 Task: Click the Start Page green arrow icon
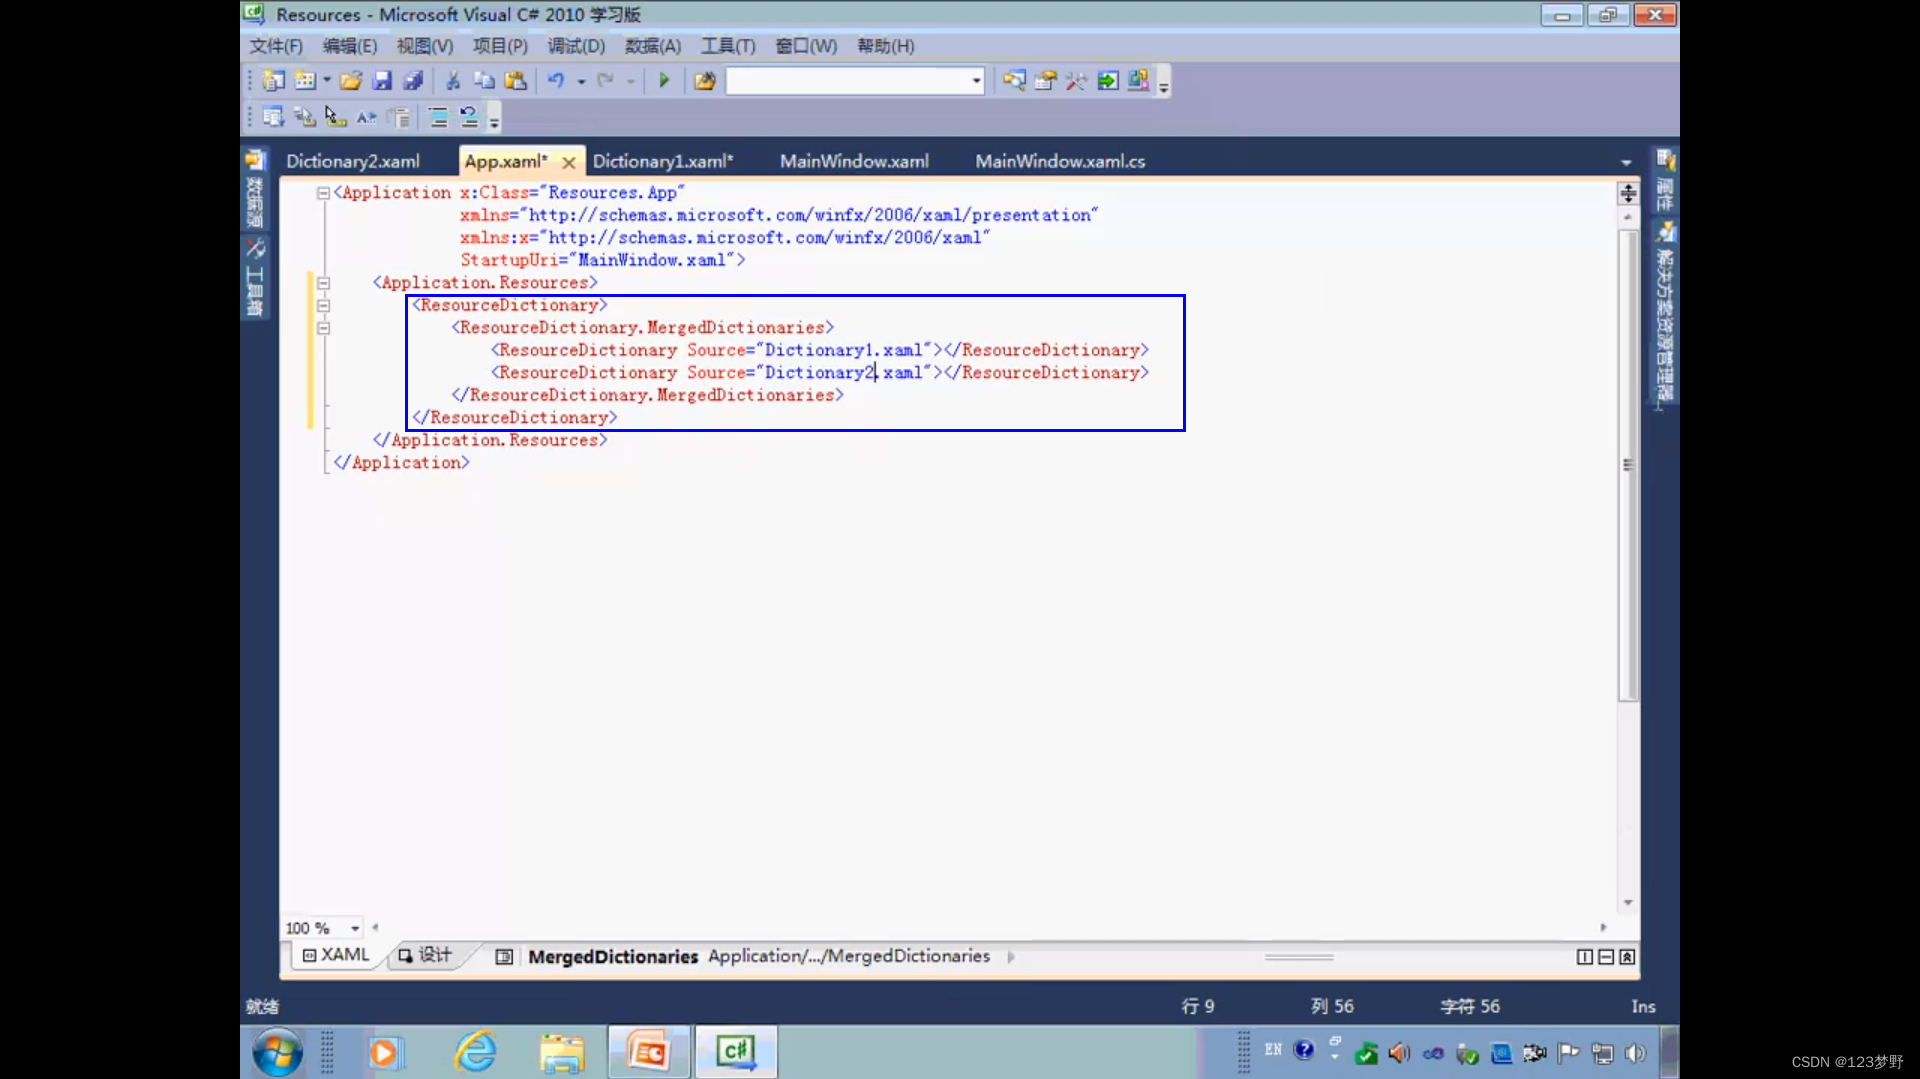click(x=1108, y=81)
